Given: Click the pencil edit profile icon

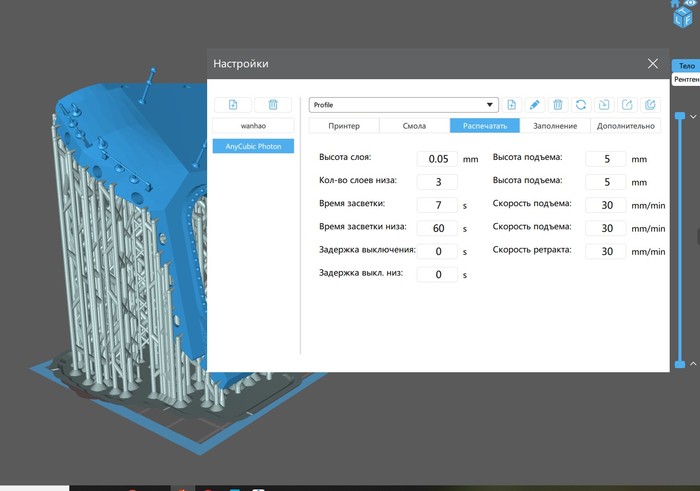Looking at the screenshot, I should point(534,105).
